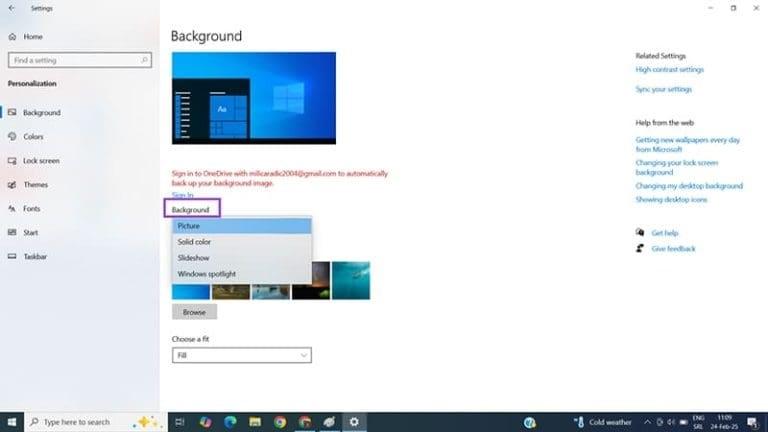The height and width of the screenshot is (432, 768).
Task: Open Changing your lock screen background link
Action: tap(676, 168)
